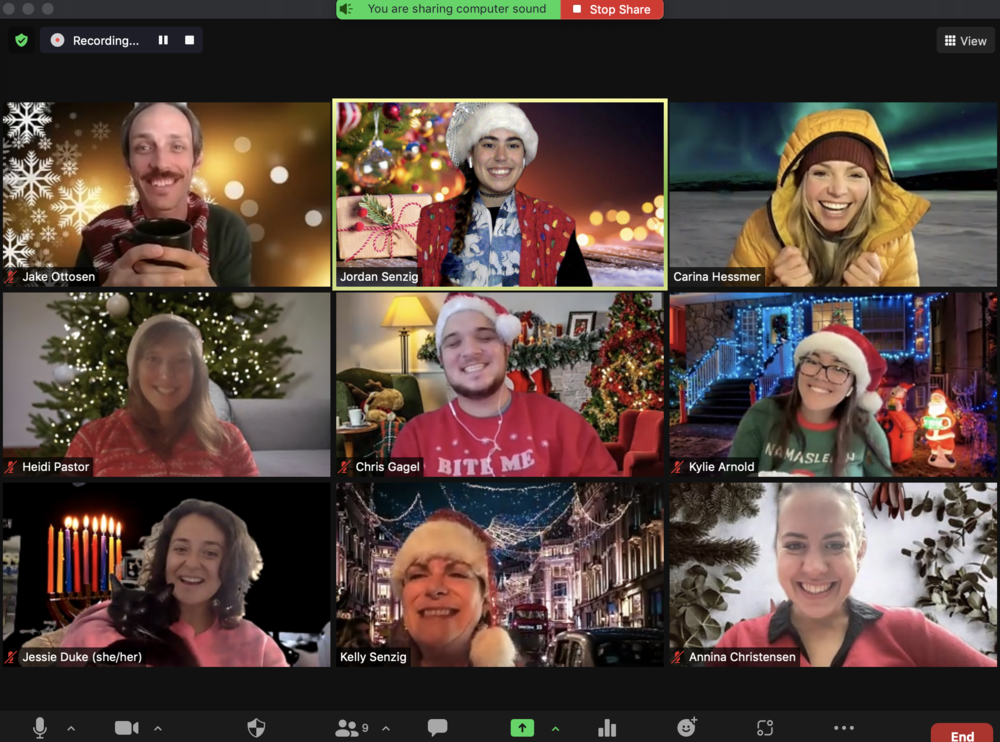1000x742 pixels.
Task: Click the muted mic icon by Heidi Pastor
Action: [x=11, y=466]
